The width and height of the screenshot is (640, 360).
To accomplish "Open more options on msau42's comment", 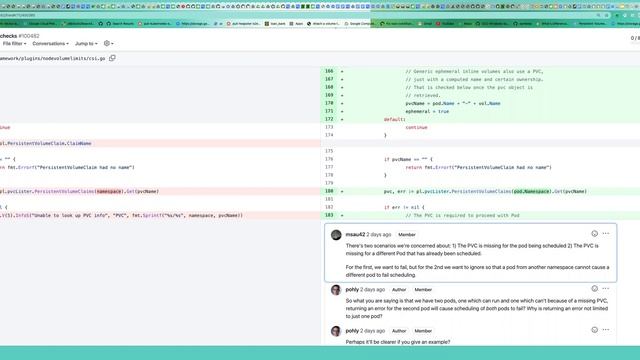I will [606, 234].
